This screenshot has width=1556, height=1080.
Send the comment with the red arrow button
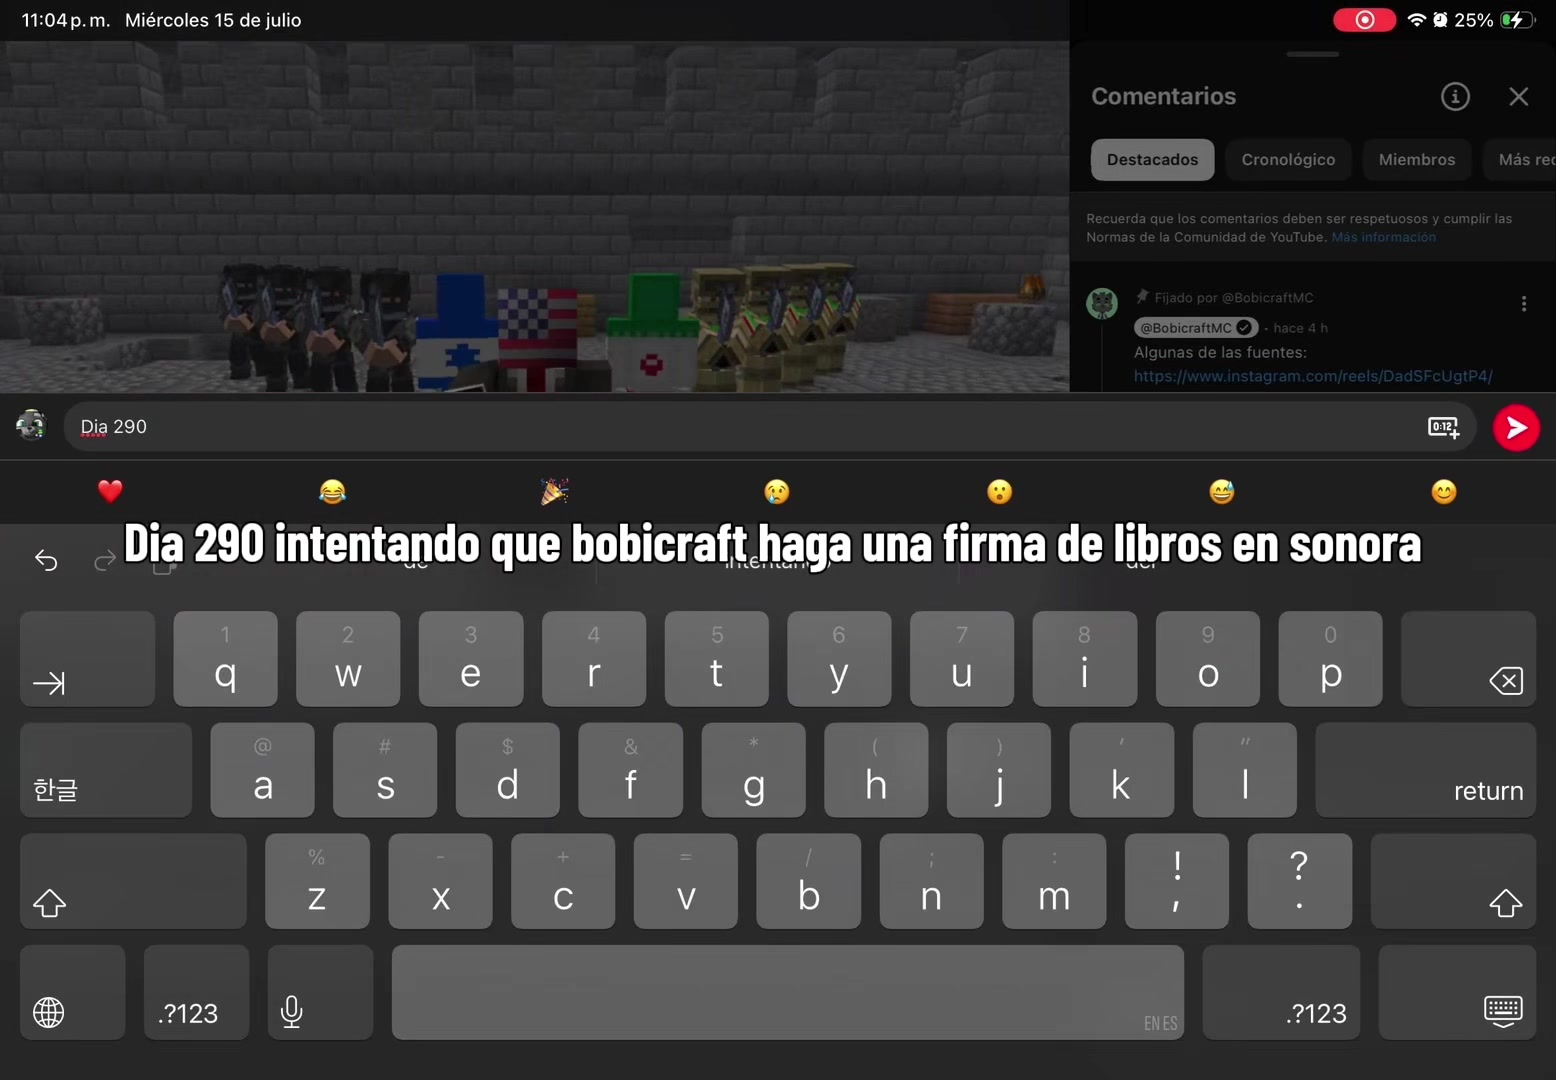(1516, 428)
